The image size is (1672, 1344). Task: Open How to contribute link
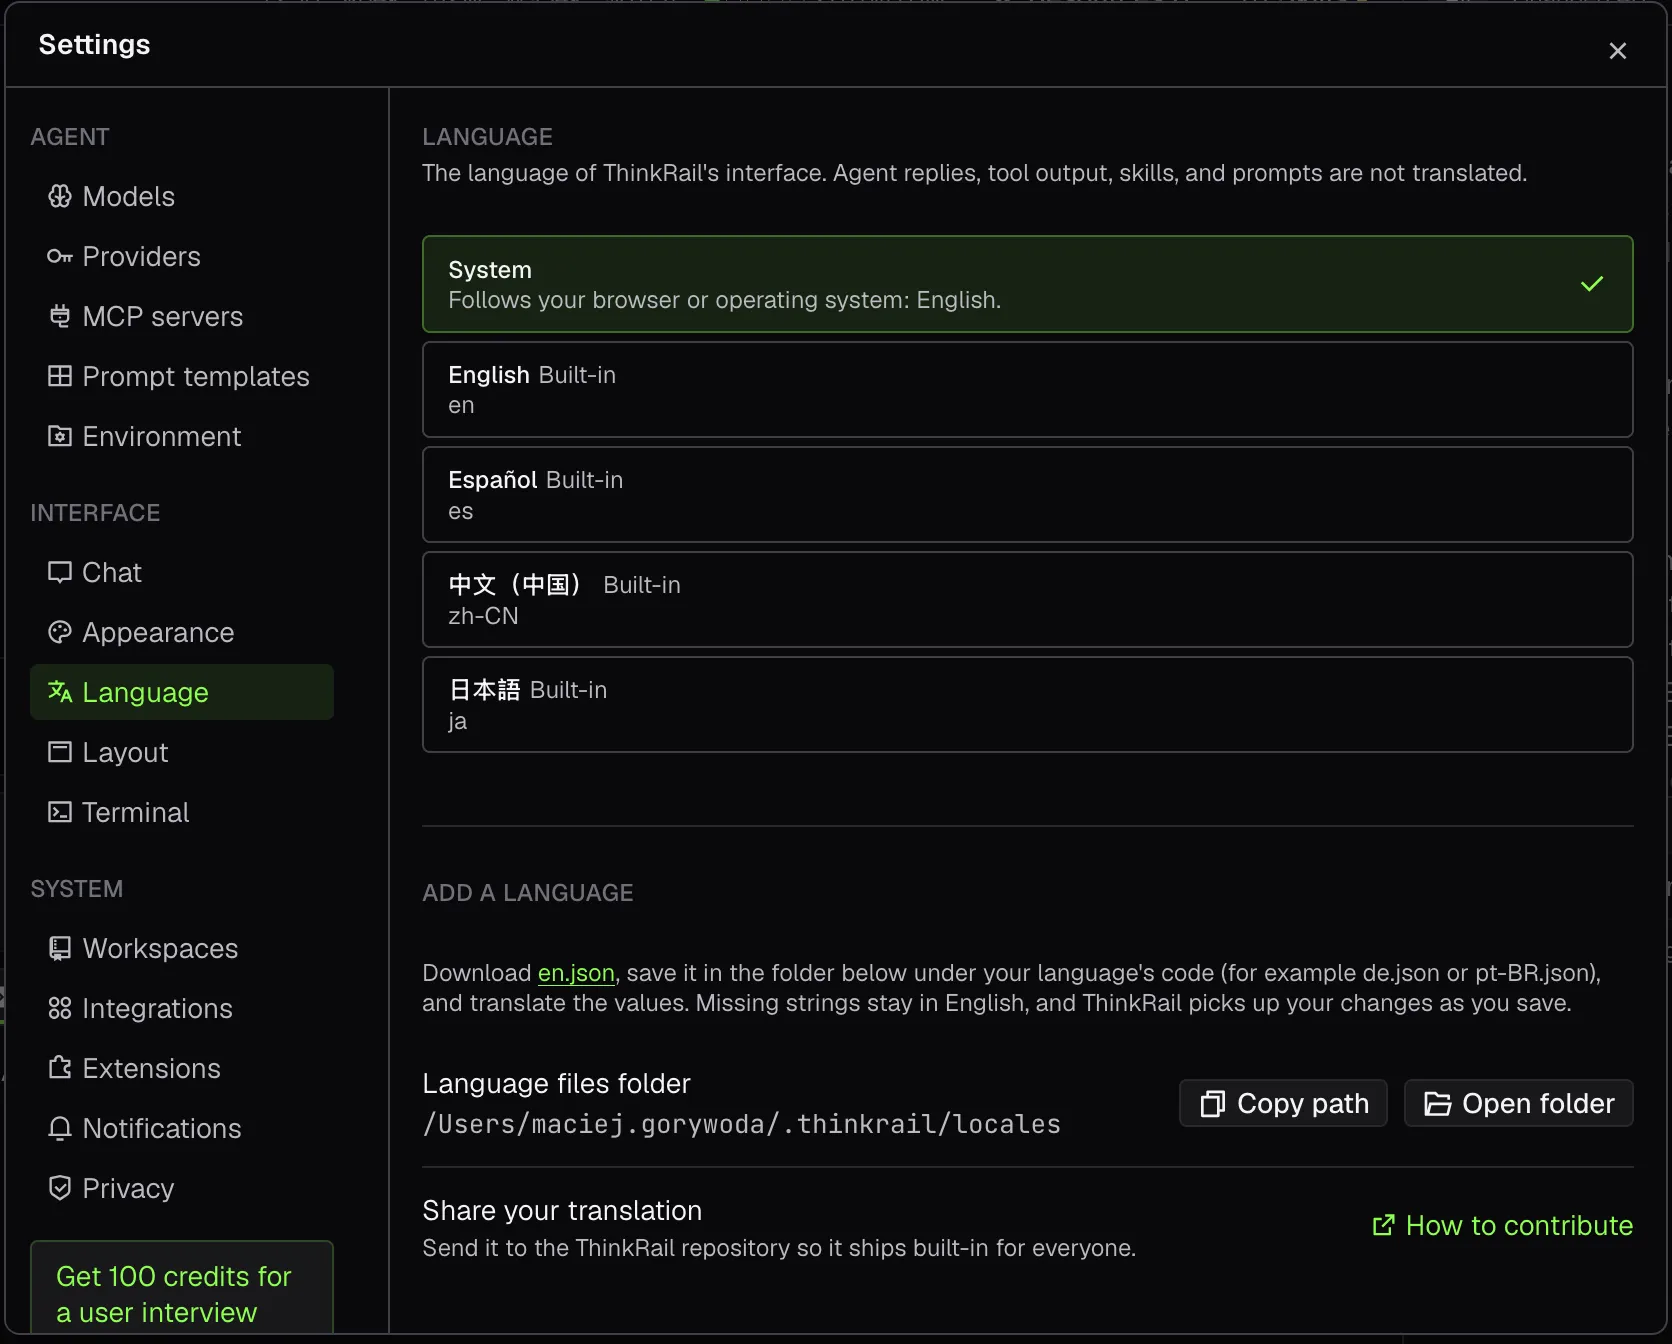coord(1502,1225)
